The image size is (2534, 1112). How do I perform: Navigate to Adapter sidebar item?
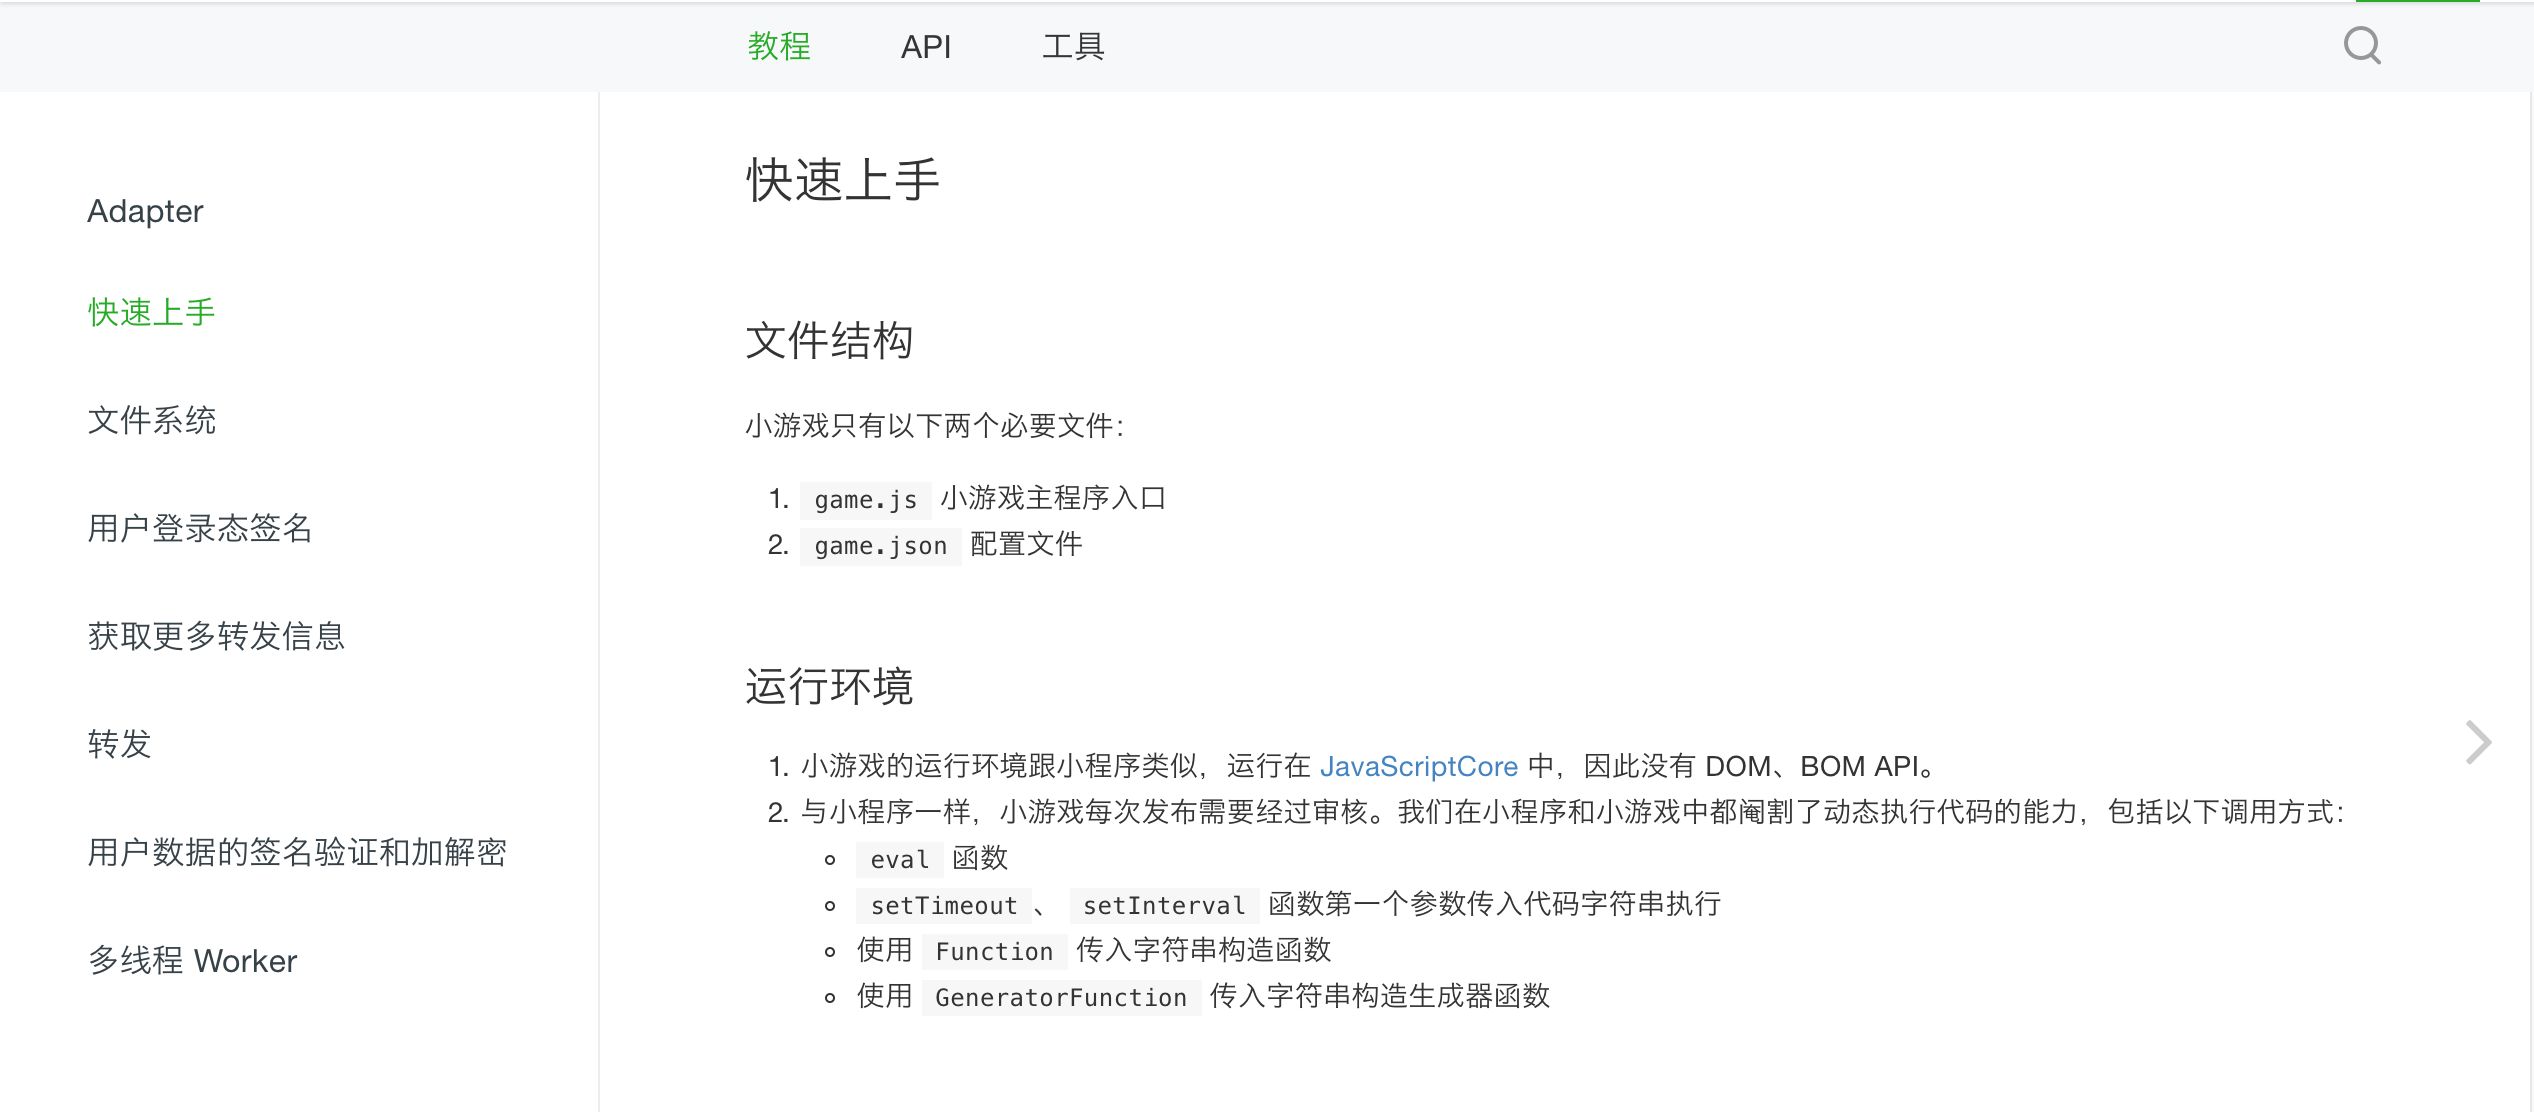[x=144, y=210]
